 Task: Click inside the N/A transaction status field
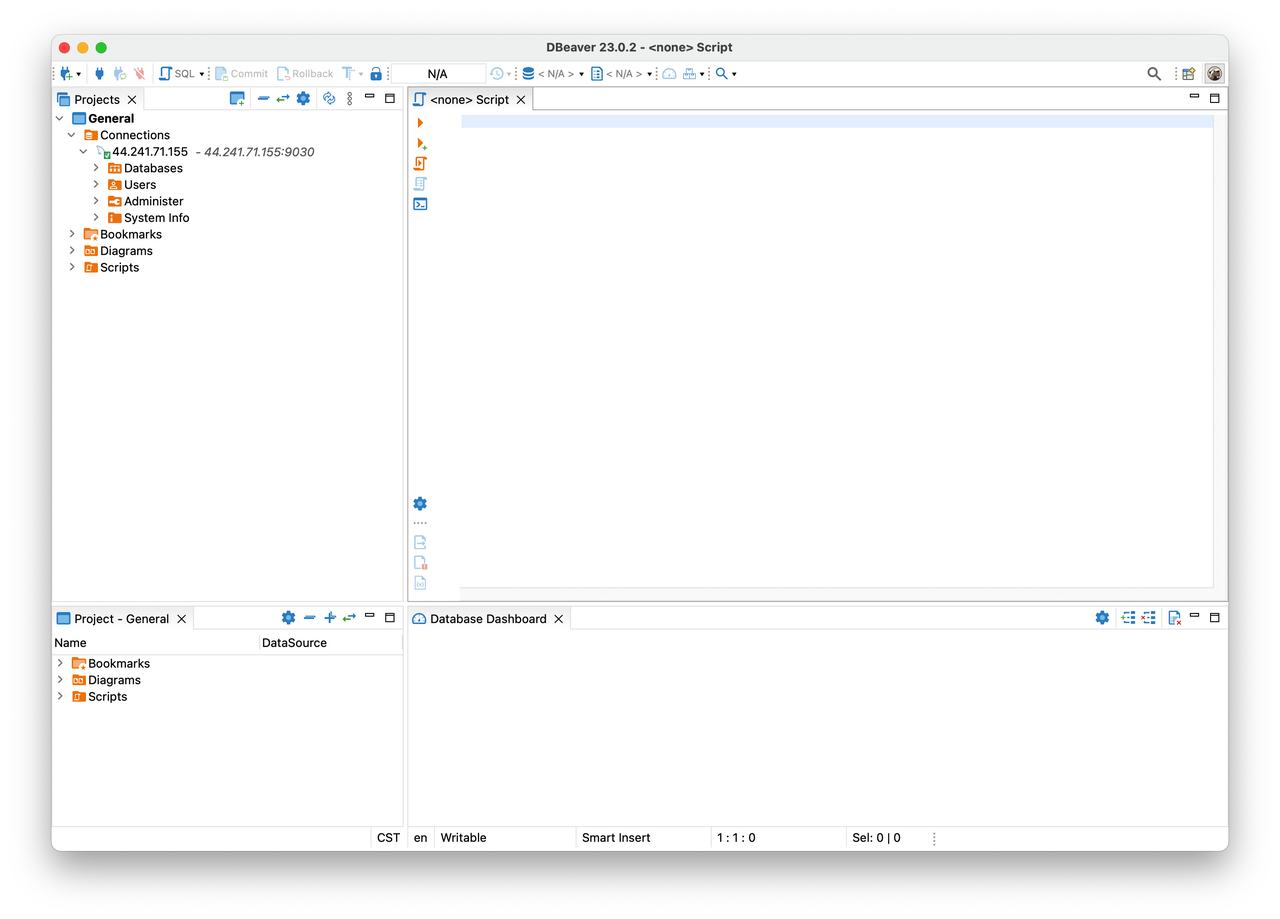click(x=437, y=73)
